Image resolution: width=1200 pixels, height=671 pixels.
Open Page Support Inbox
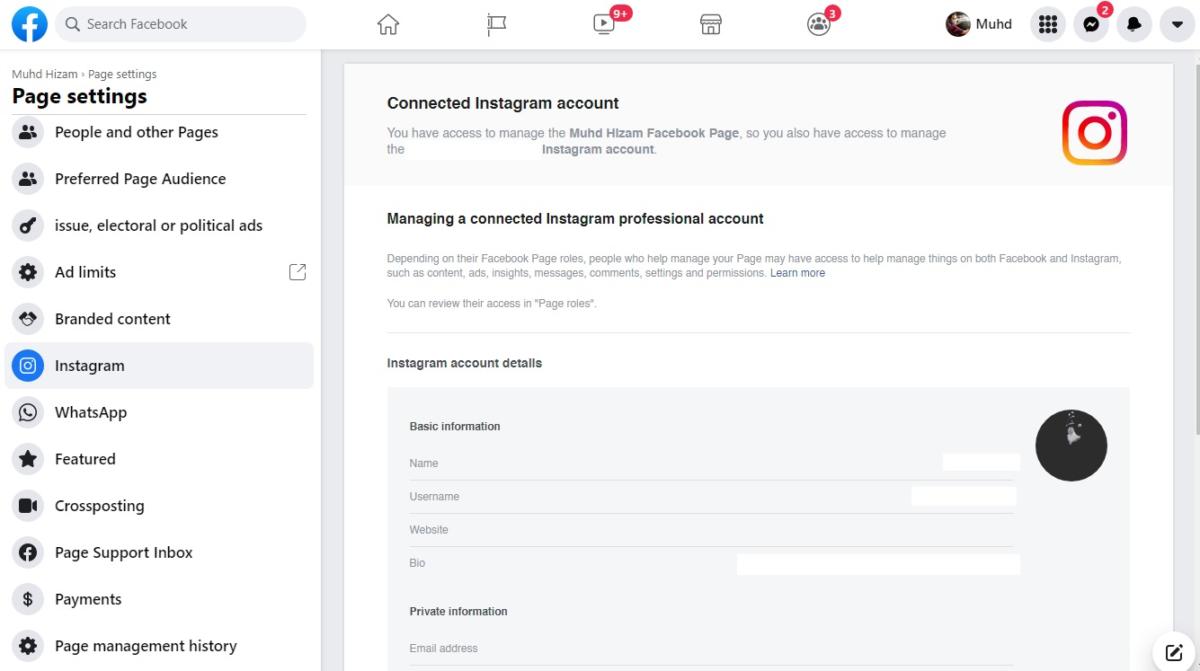pyautogui.click(x=160, y=552)
